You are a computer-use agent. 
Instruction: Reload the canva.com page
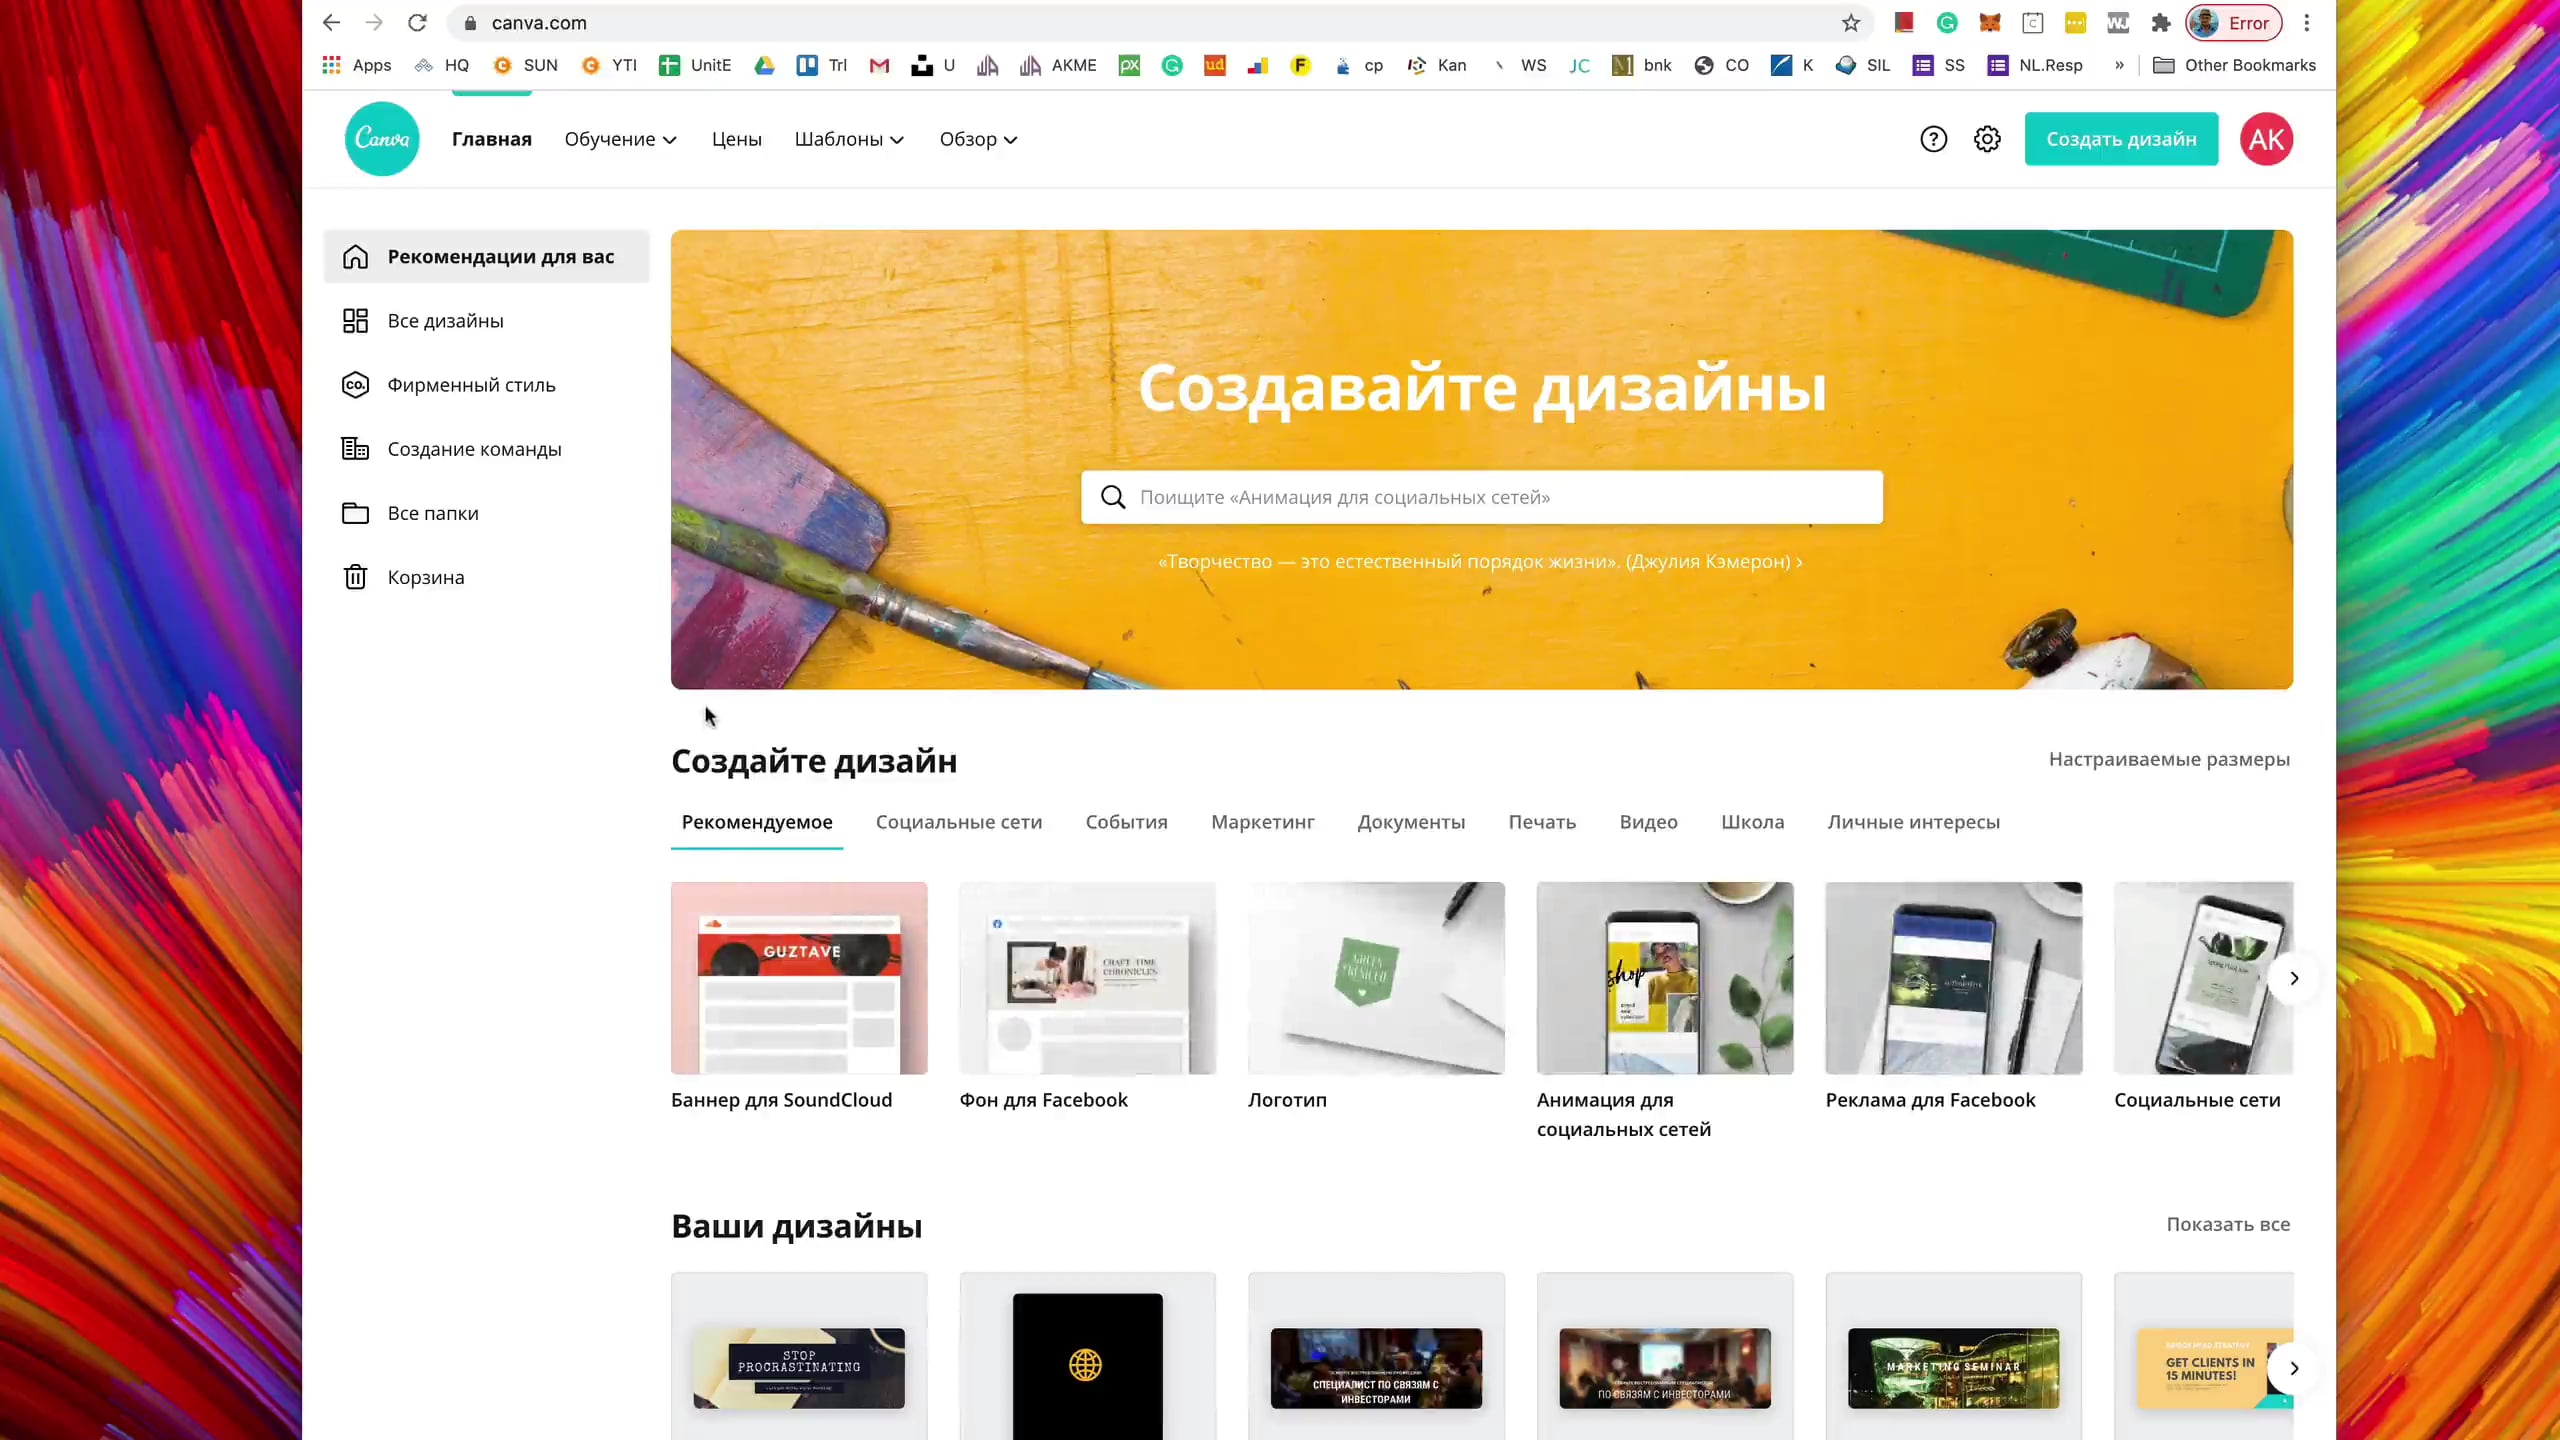[x=417, y=23]
